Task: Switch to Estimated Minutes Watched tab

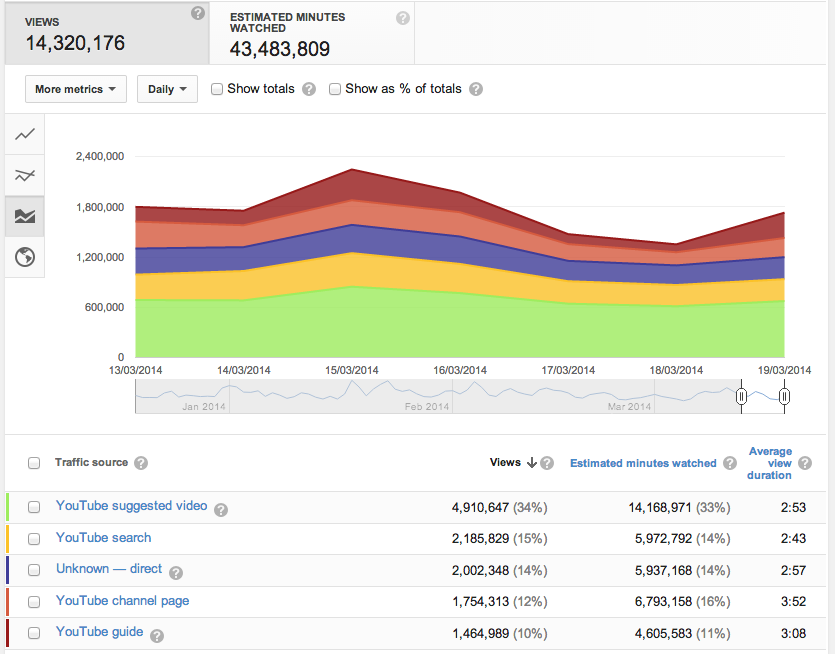Action: click(x=311, y=33)
